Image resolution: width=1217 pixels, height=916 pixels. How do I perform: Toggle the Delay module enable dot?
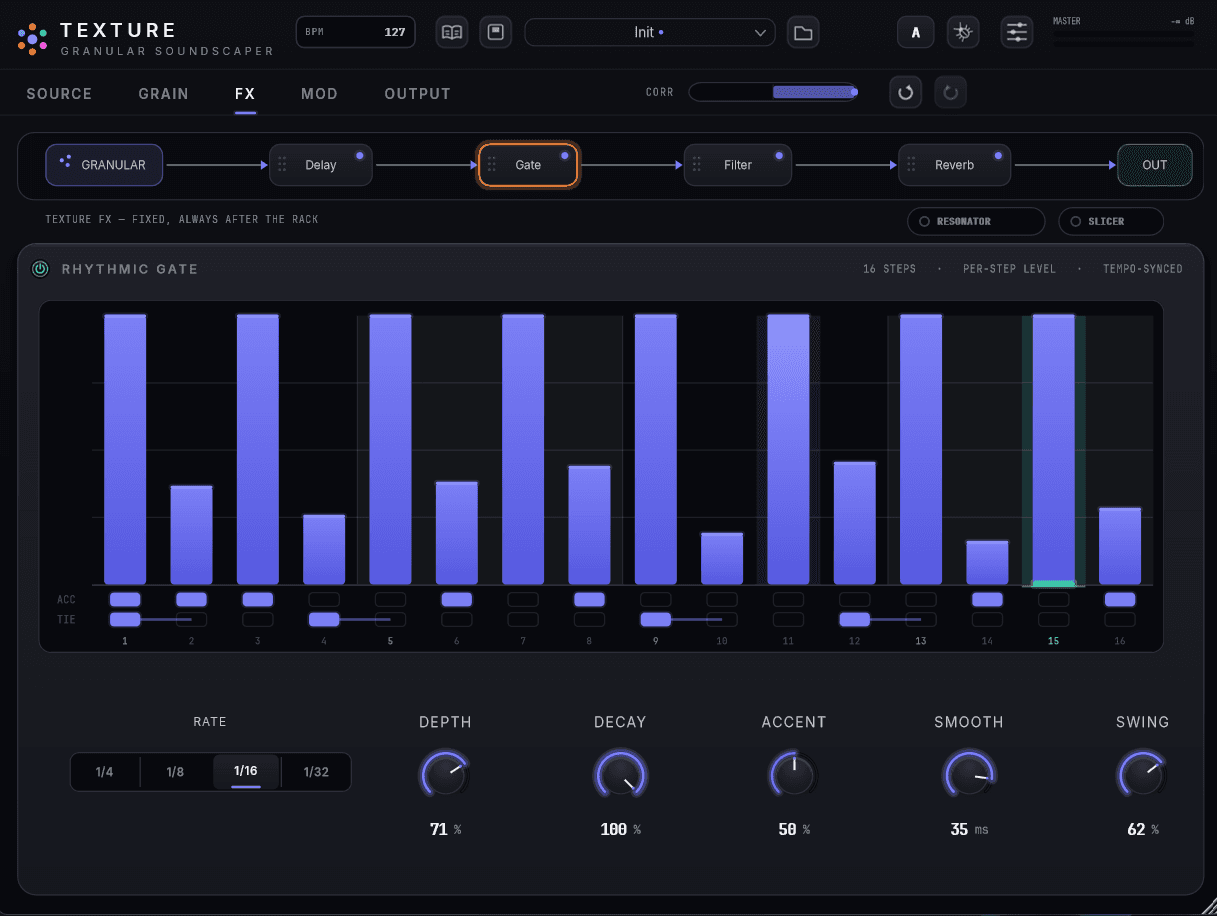click(359, 156)
